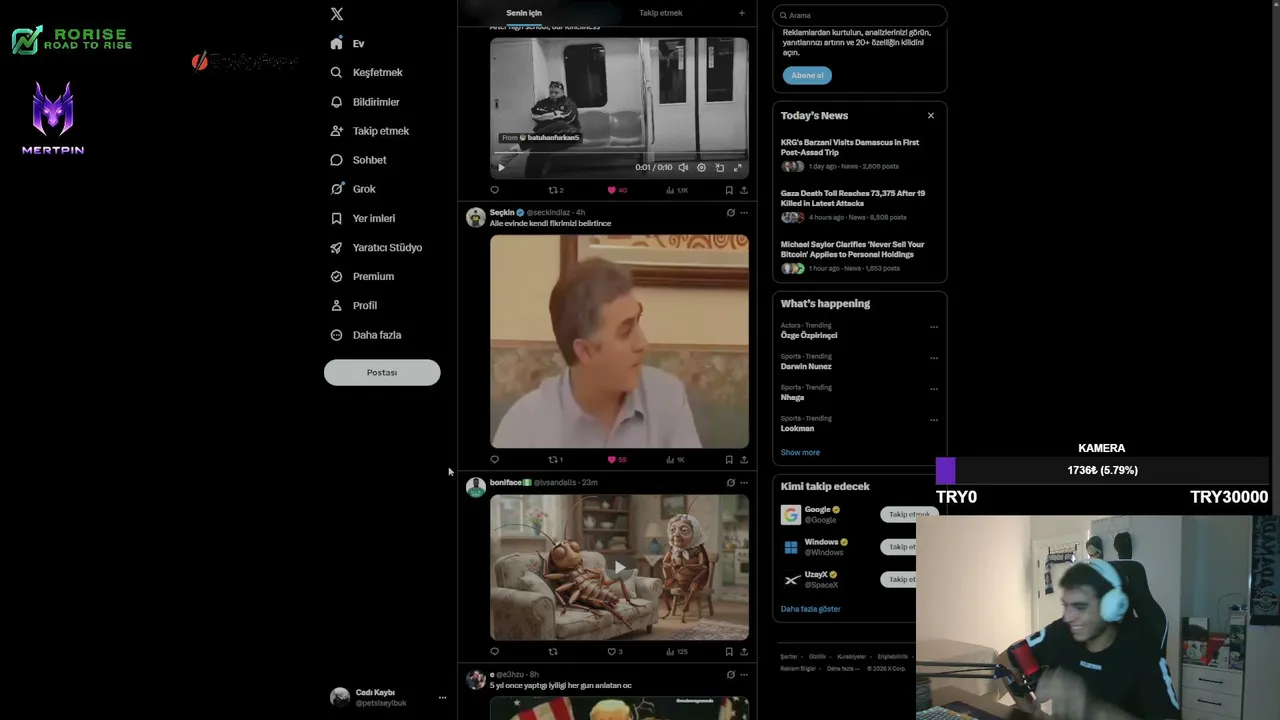Open more options on e3hzu's post
This screenshot has height=720, width=1280.
[744, 675]
